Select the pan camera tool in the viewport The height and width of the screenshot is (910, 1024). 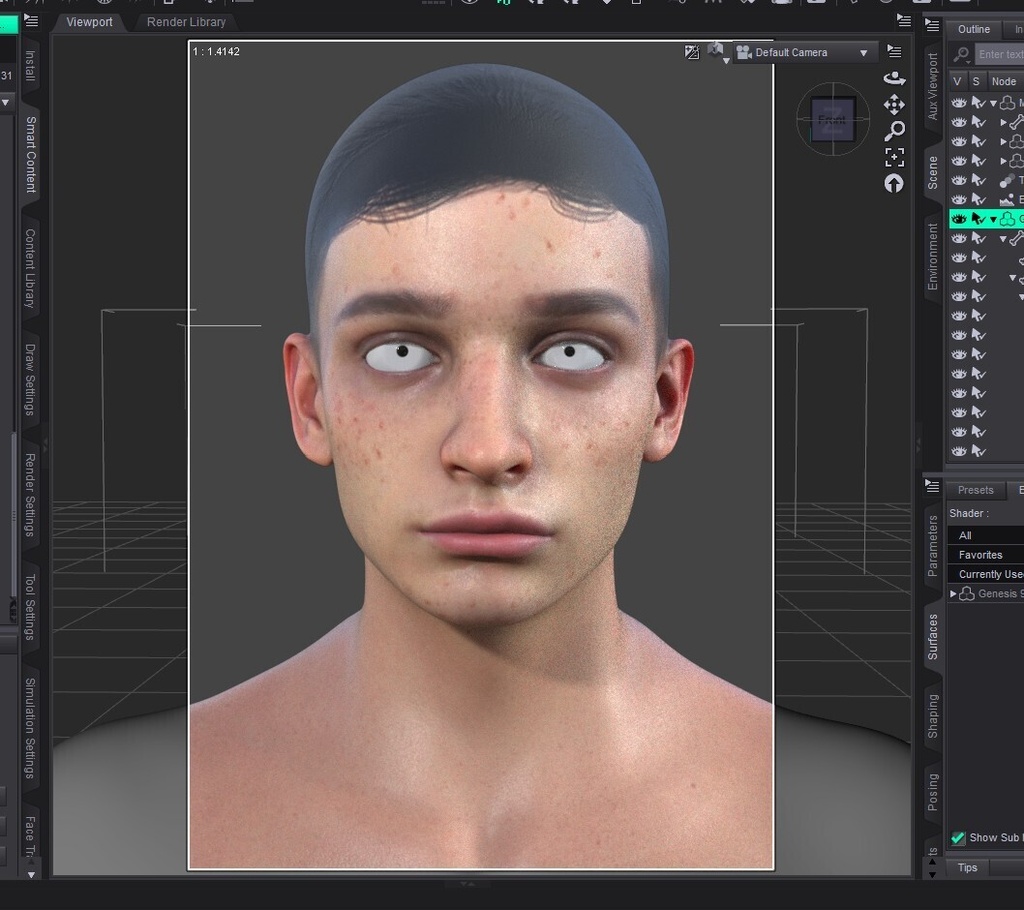pos(894,105)
